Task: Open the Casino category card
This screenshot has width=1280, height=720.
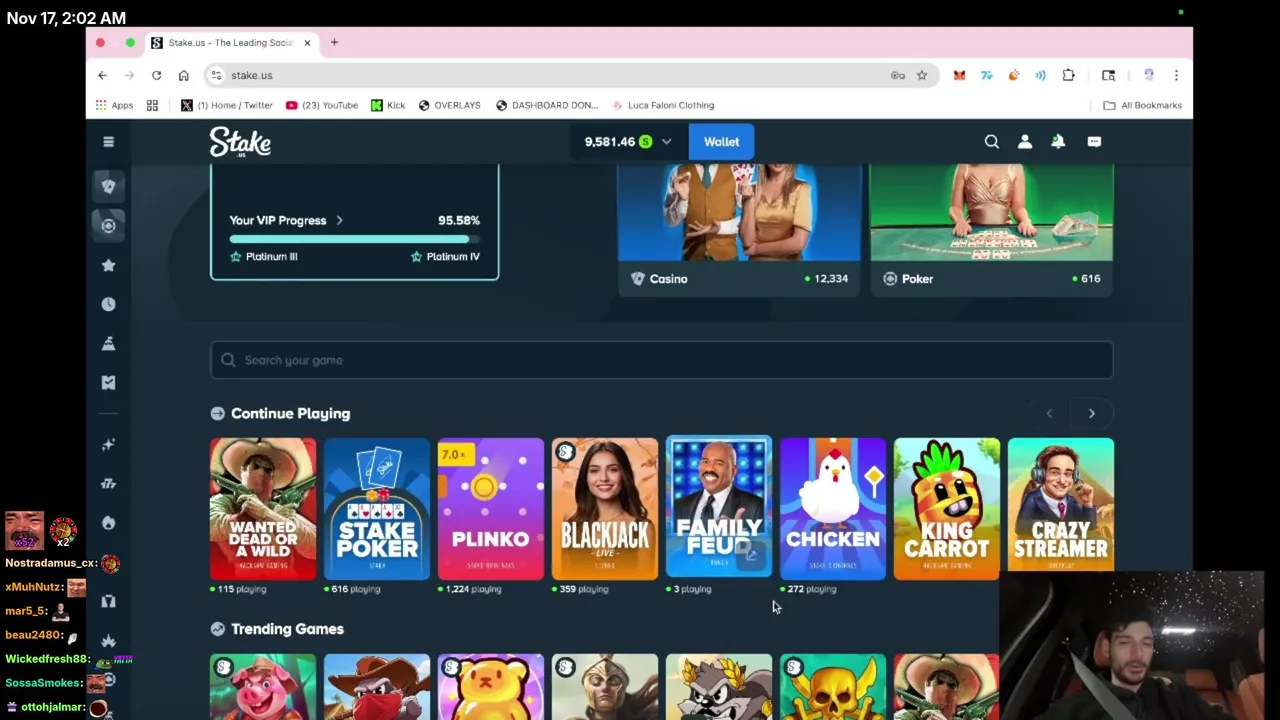Action: pyautogui.click(x=739, y=230)
